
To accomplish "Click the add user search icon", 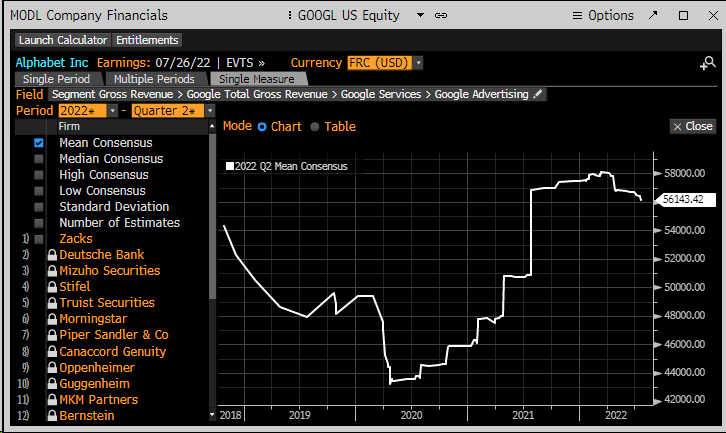I will click(x=707, y=63).
